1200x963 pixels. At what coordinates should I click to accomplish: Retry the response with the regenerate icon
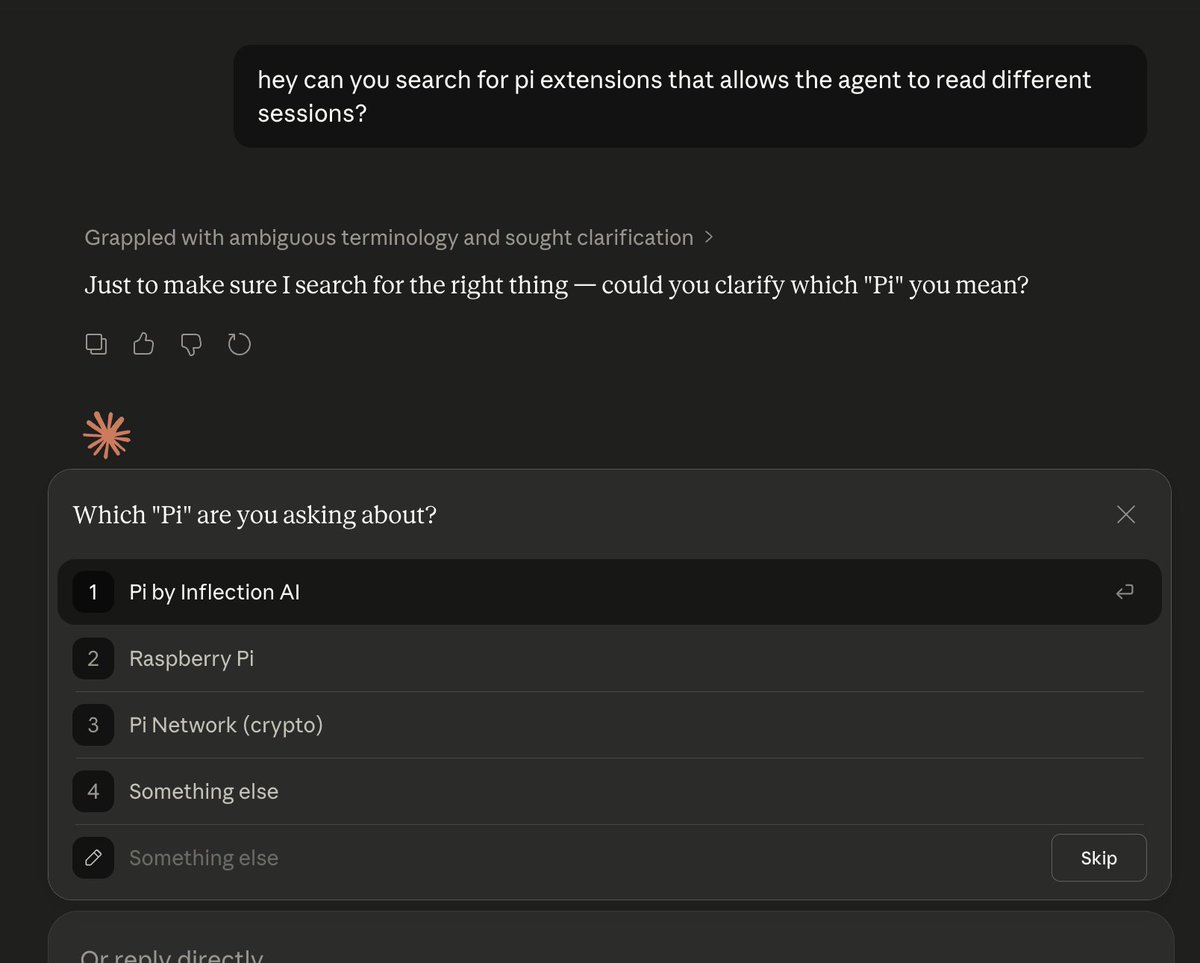[x=239, y=345]
